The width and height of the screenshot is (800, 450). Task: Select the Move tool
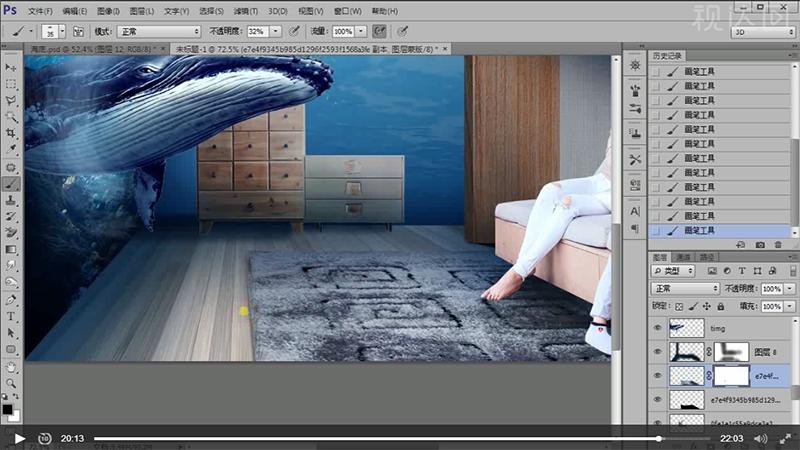click(x=11, y=66)
